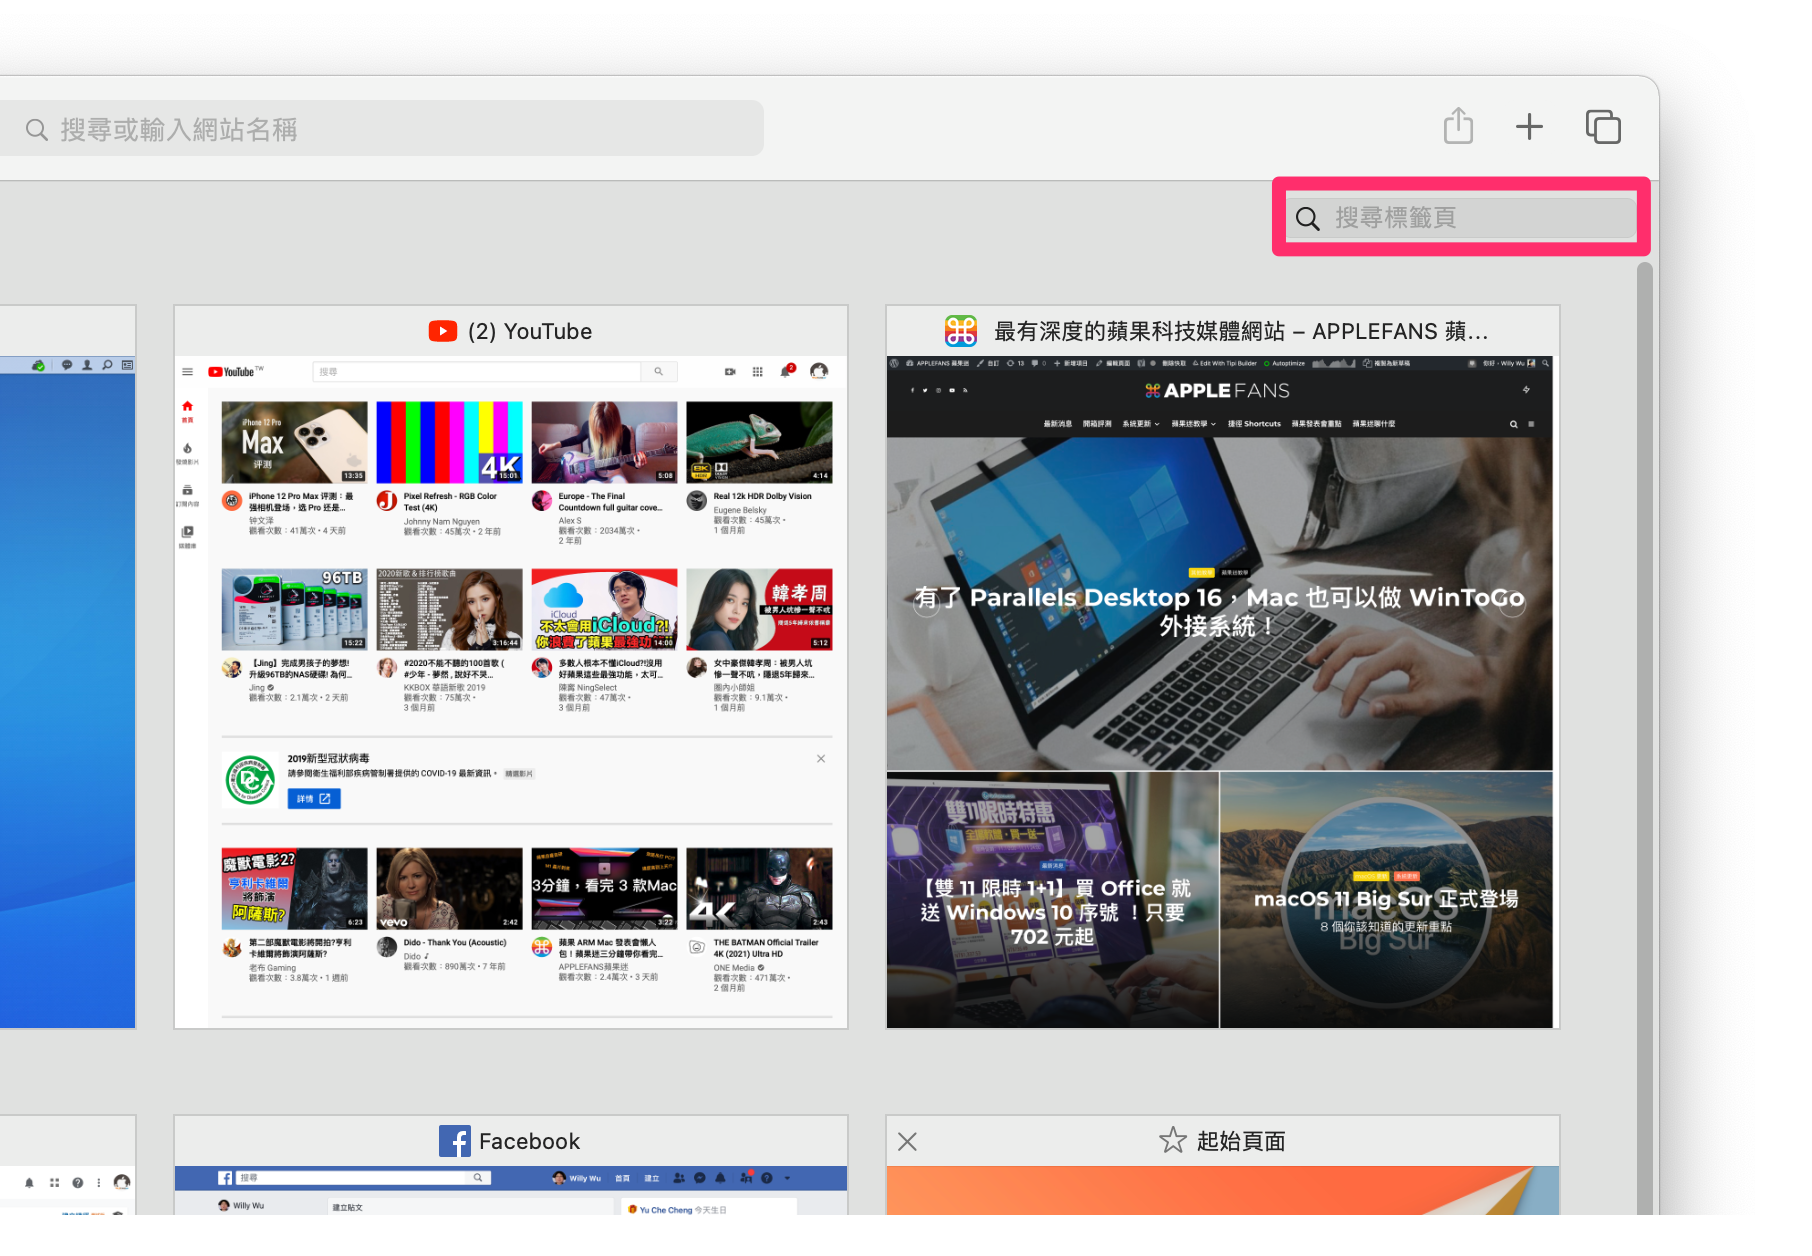Image resolution: width=1812 pixels, height=1256 pixels.
Task: Click the 96TB NAS video thumbnail
Action: 294,609
